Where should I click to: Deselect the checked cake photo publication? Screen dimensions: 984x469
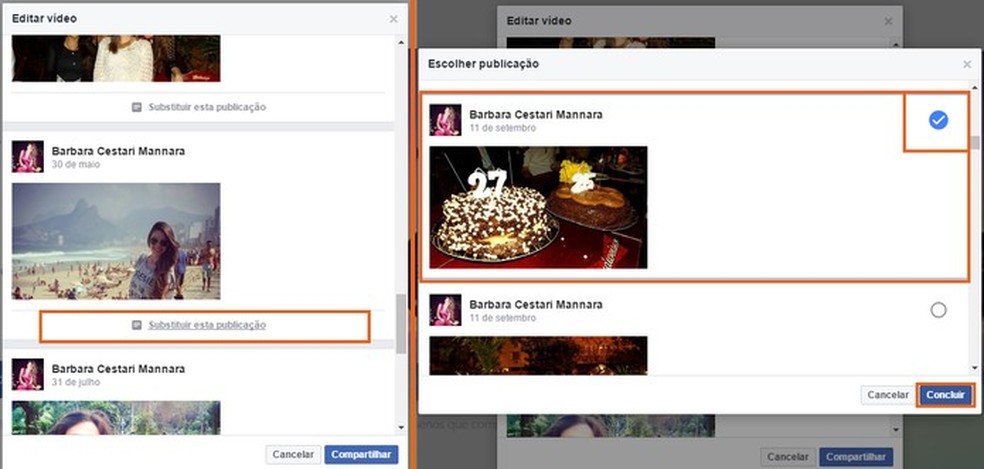[x=938, y=120]
